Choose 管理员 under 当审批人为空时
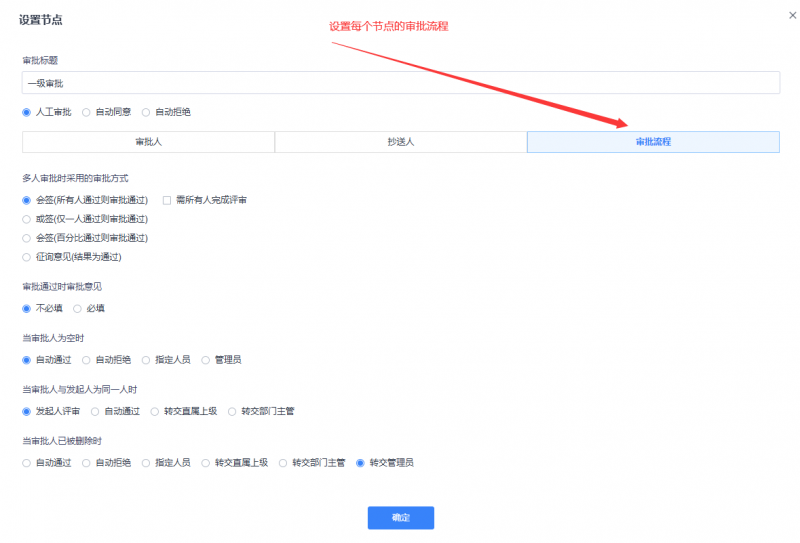800x543 pixels. (206, 359)
